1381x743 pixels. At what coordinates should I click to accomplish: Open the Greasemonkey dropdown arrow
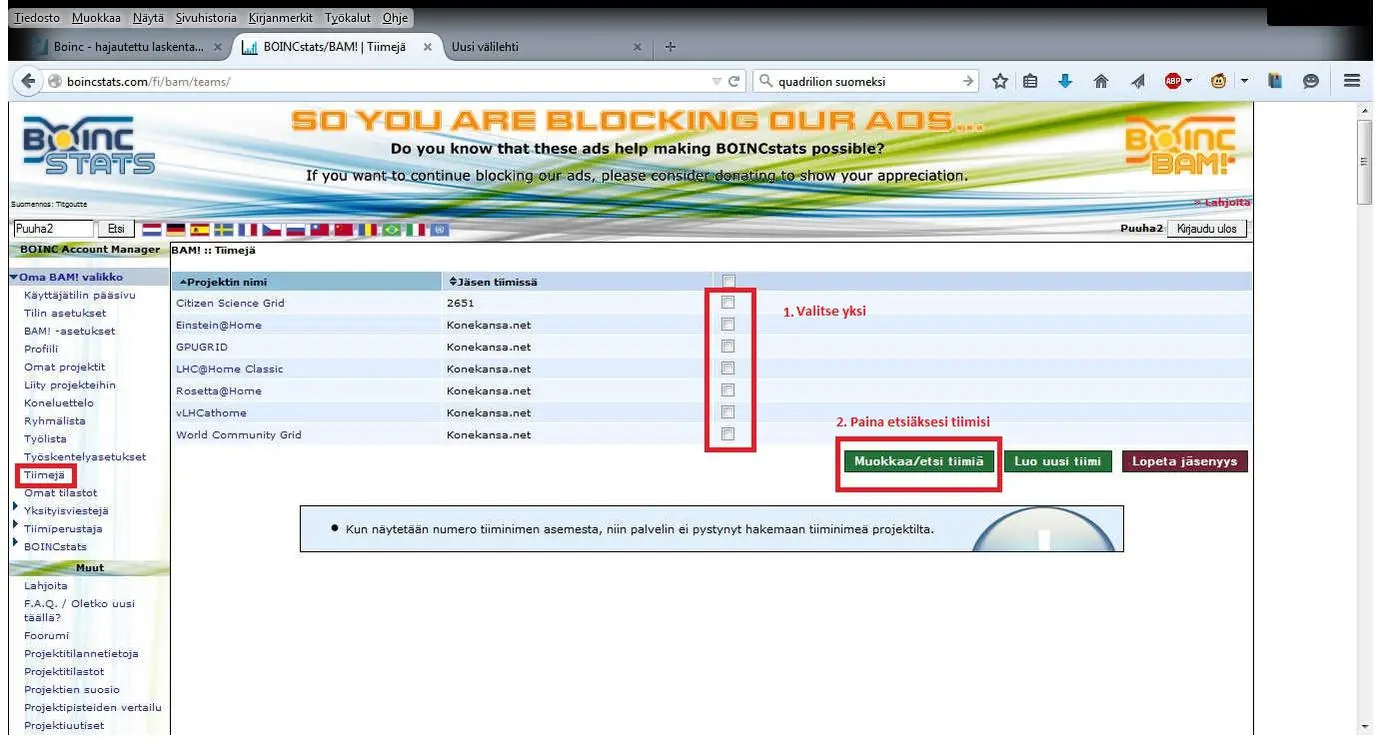pos(1244,81)
